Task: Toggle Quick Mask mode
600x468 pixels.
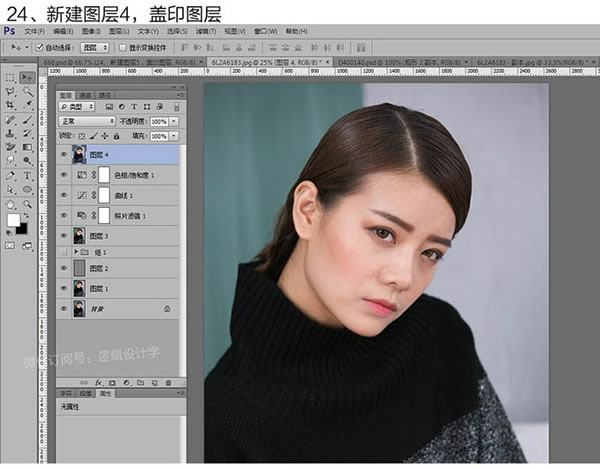Action: 10,246
